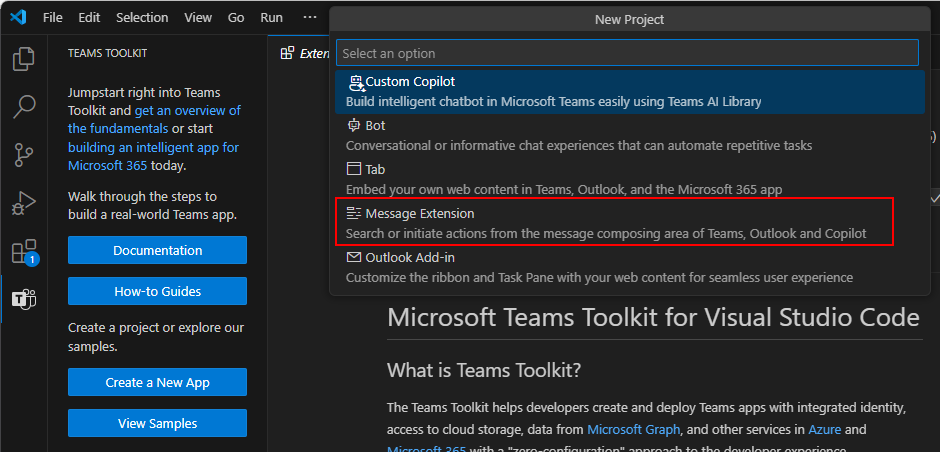Click the Documentation button
Screen dimensions: 940x452
[158, 250]
